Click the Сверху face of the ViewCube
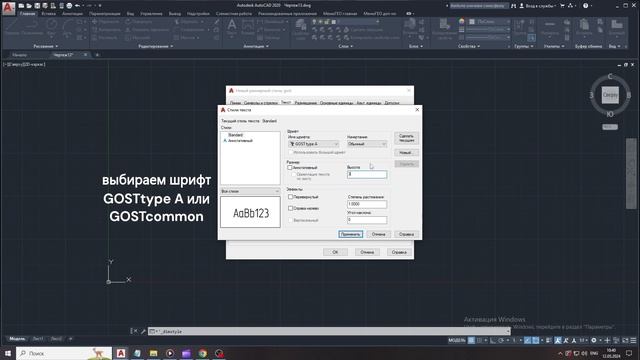Screen dimensions: 640x360 point(610,95)
